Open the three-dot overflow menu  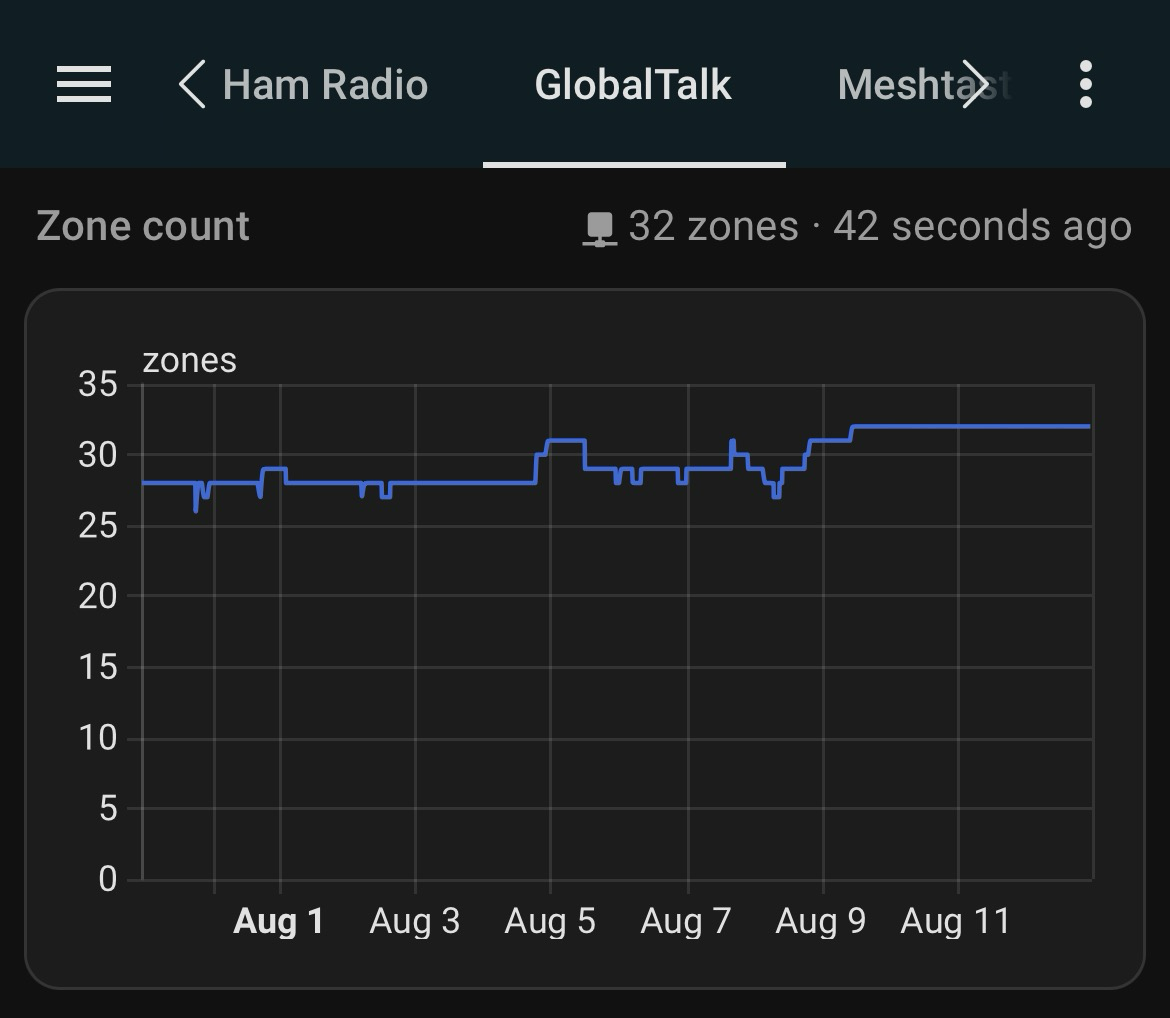(x=1086, y=84)
